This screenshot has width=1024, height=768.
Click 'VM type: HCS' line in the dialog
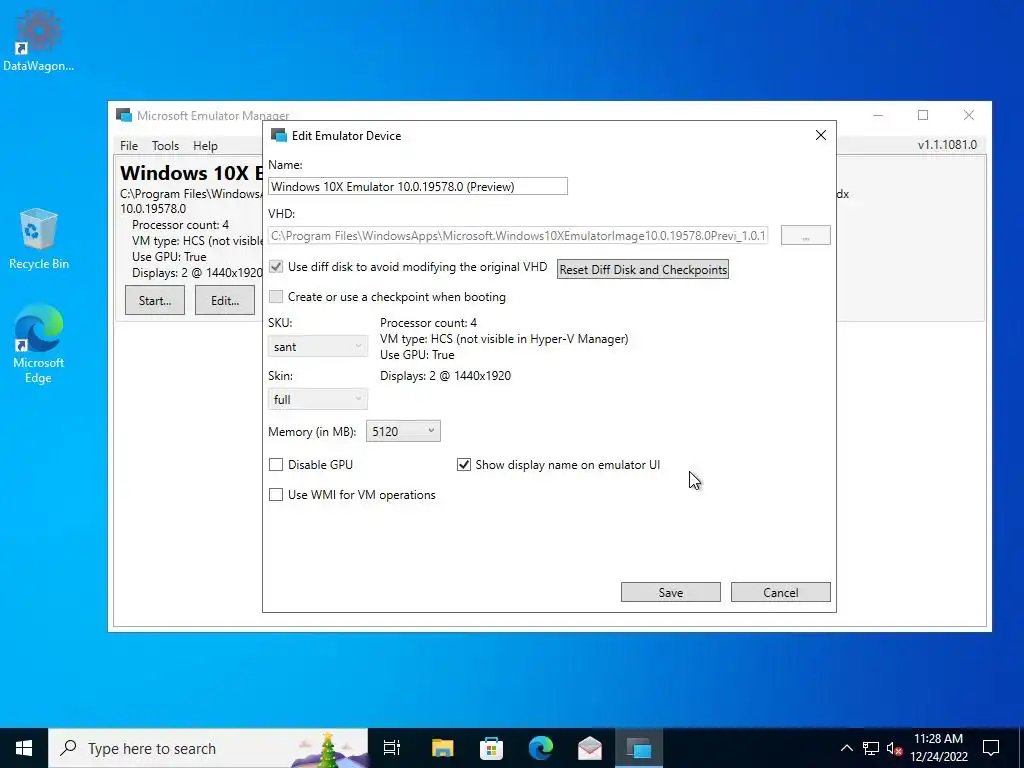(x=504, y=339)
